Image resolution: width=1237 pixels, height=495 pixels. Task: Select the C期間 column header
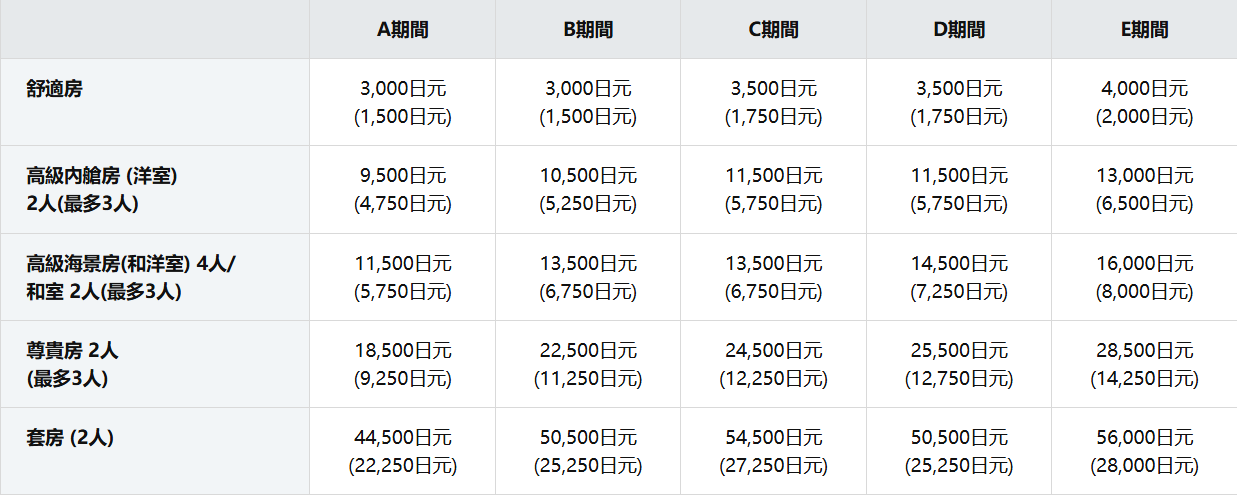(x=773, y=30)
